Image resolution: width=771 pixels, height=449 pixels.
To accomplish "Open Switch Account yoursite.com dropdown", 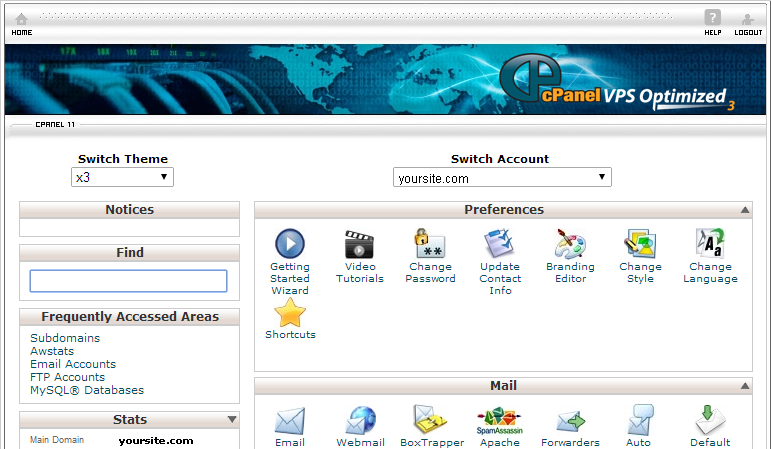I will [x=502, y=177].
